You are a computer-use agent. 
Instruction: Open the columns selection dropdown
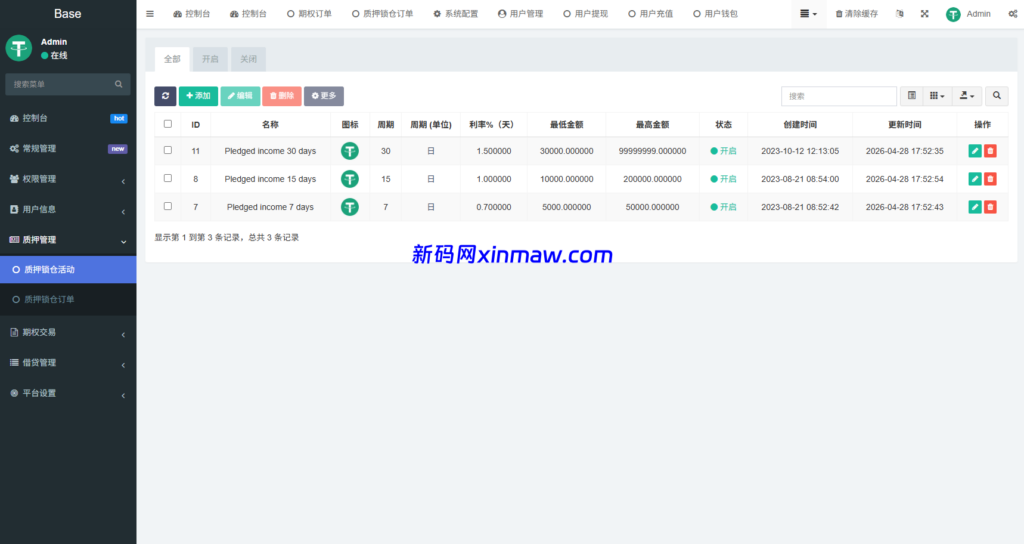937,96
